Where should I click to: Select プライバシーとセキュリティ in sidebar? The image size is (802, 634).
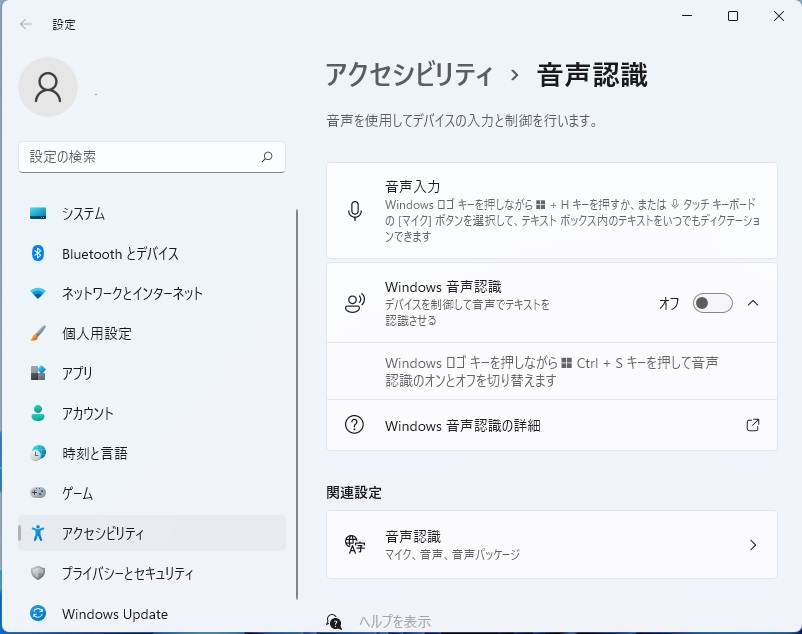152,573
